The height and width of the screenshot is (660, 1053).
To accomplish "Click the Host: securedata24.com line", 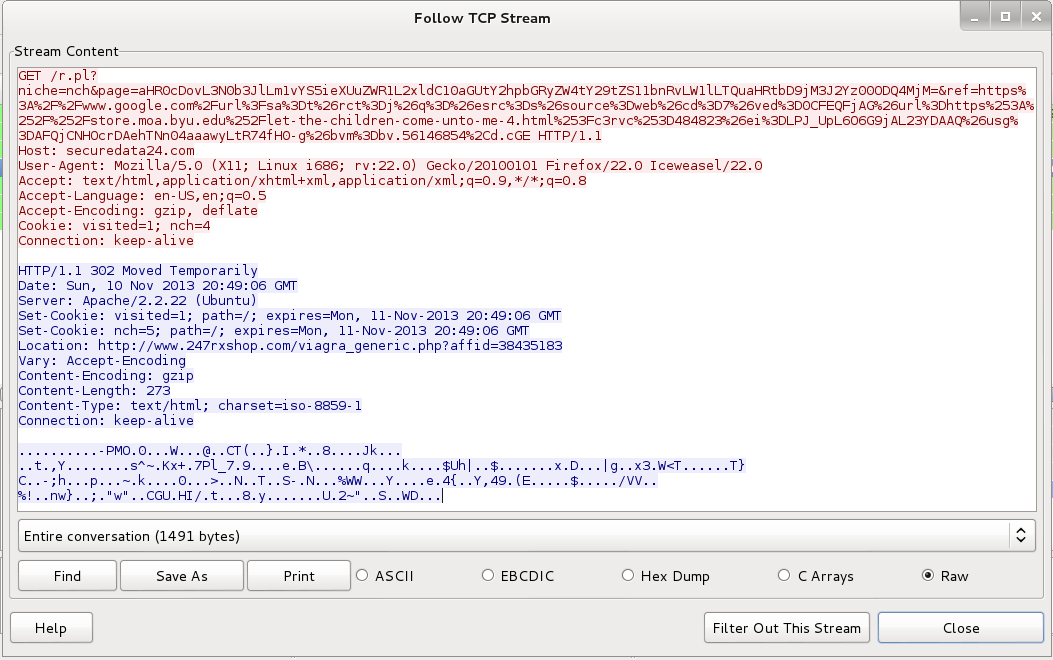I will (106, 151).
